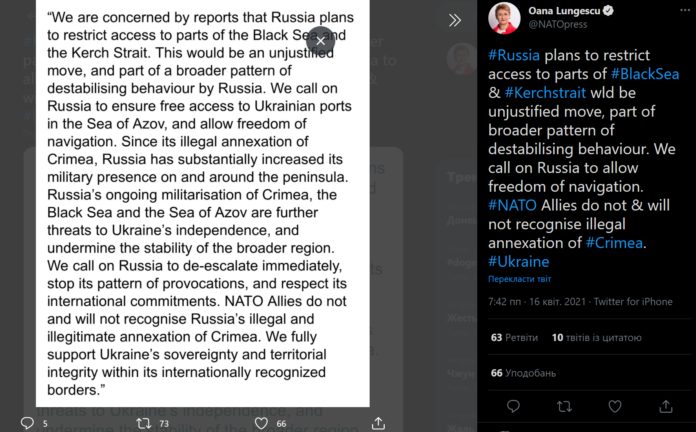Collapse the tweet side panel with double chevron

455,20
